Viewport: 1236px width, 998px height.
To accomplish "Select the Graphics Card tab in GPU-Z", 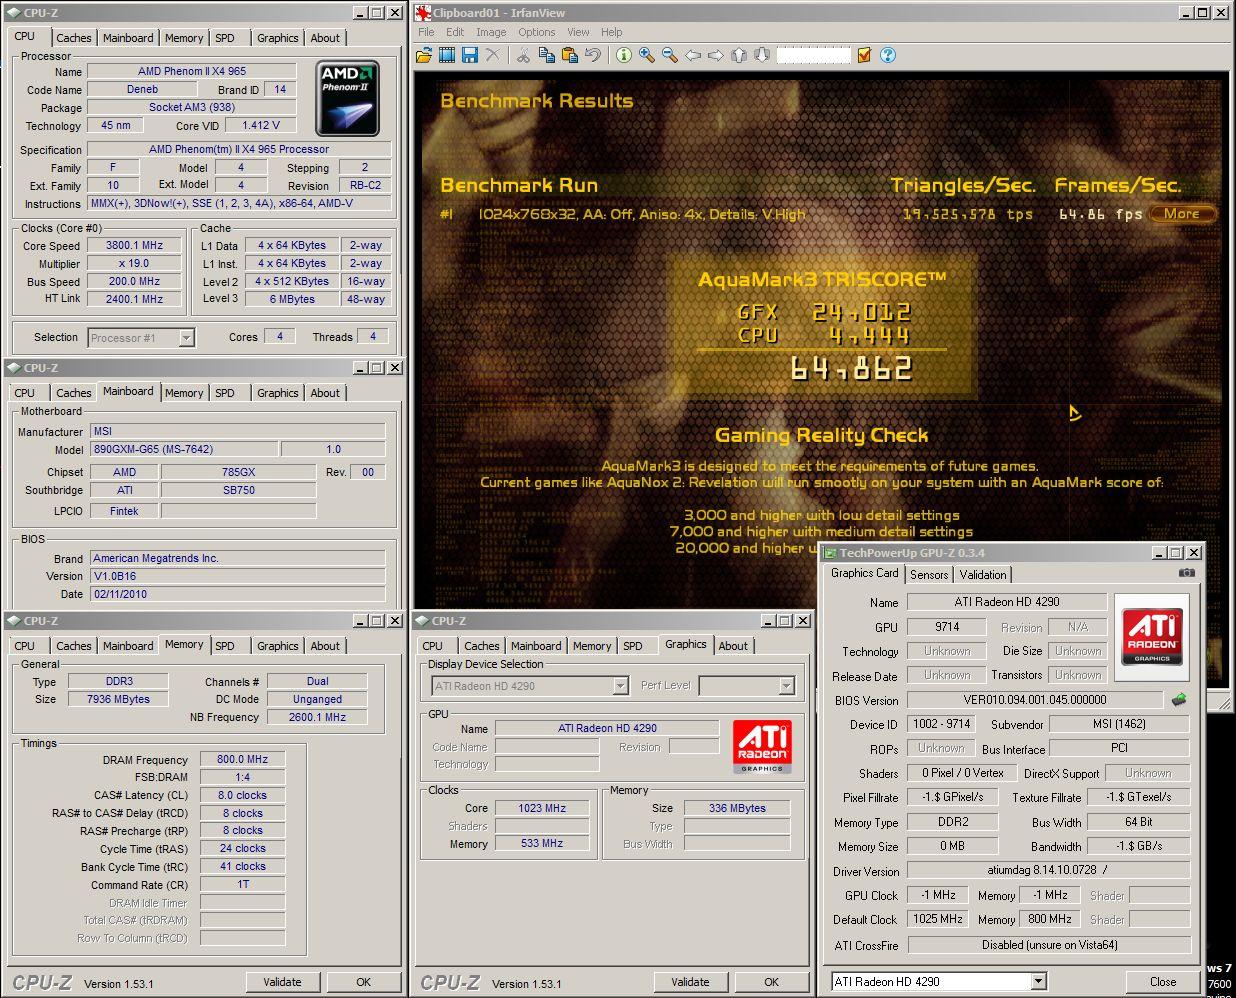I will point(864,573).
